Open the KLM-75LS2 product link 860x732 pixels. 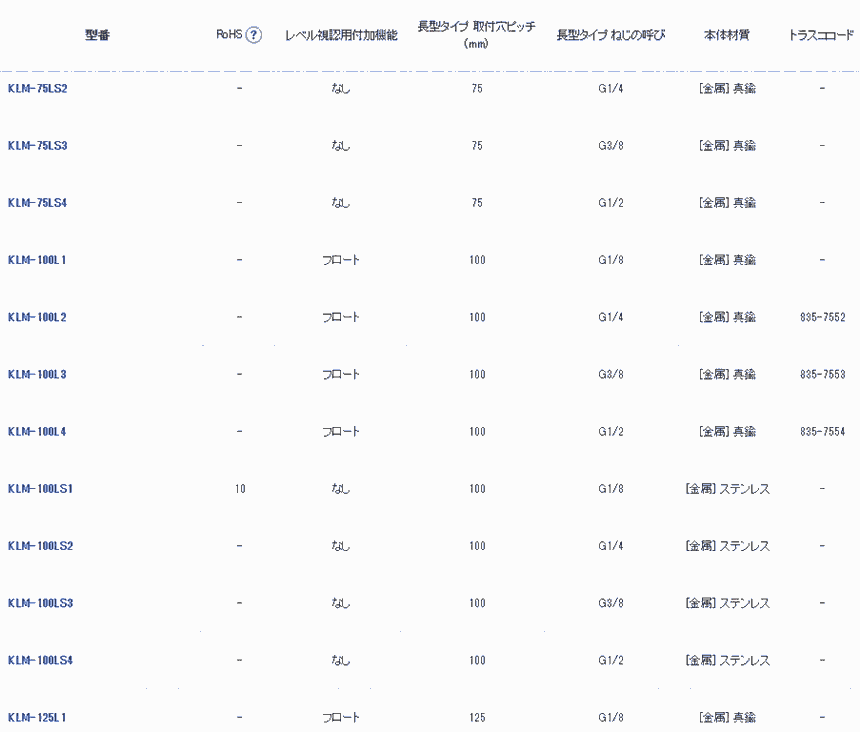(x=37, y=88)
